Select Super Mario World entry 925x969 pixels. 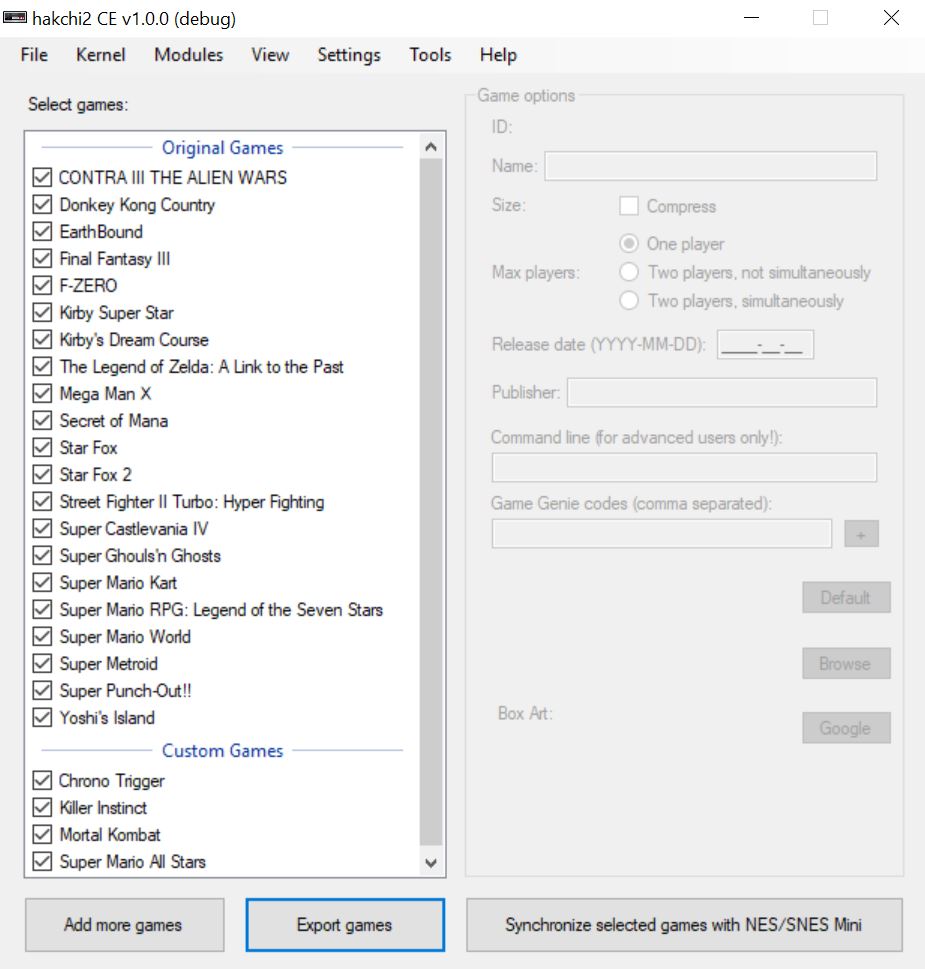(125, 637)
